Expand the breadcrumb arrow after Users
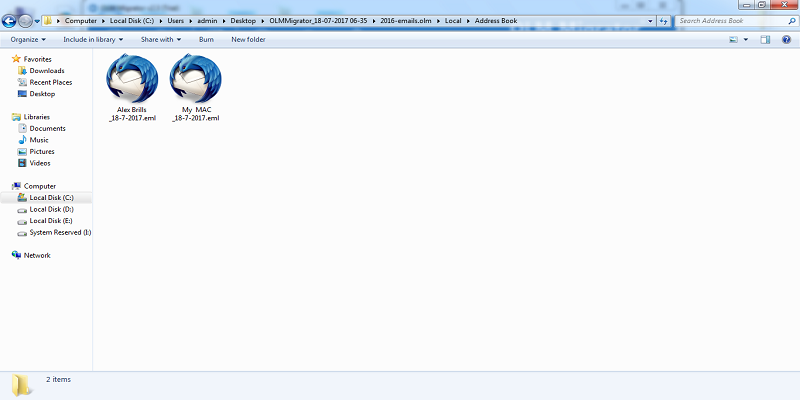This screenshot has width=800, height=400. pos(191,21)
